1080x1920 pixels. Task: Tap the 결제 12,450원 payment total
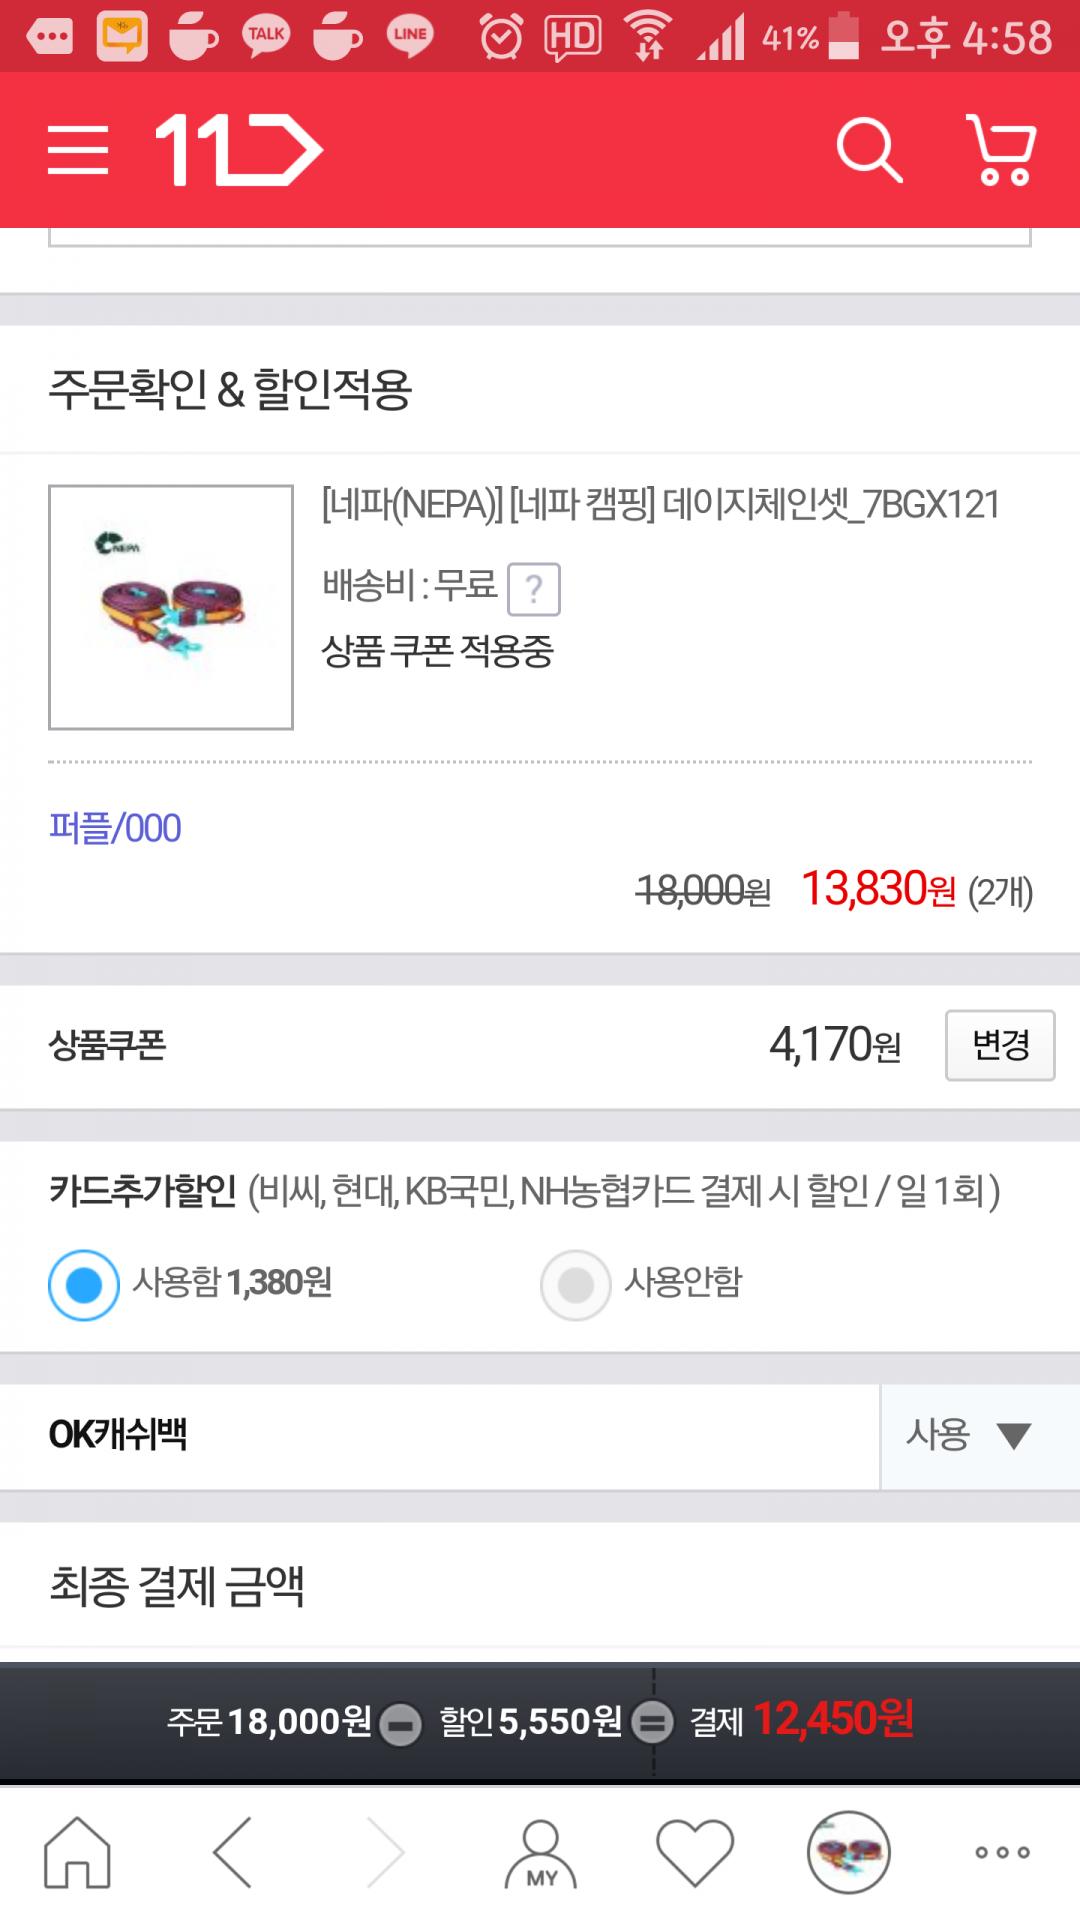tap(802, 1720)
